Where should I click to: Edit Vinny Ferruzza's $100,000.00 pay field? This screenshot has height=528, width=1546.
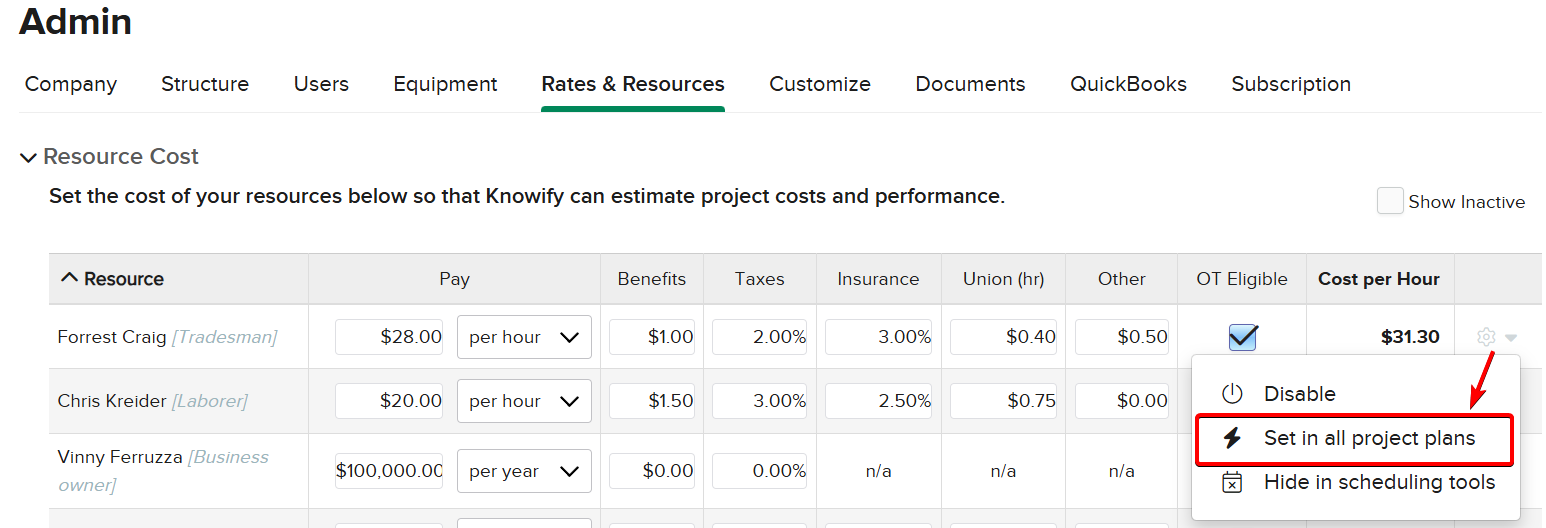coord(389,471)
